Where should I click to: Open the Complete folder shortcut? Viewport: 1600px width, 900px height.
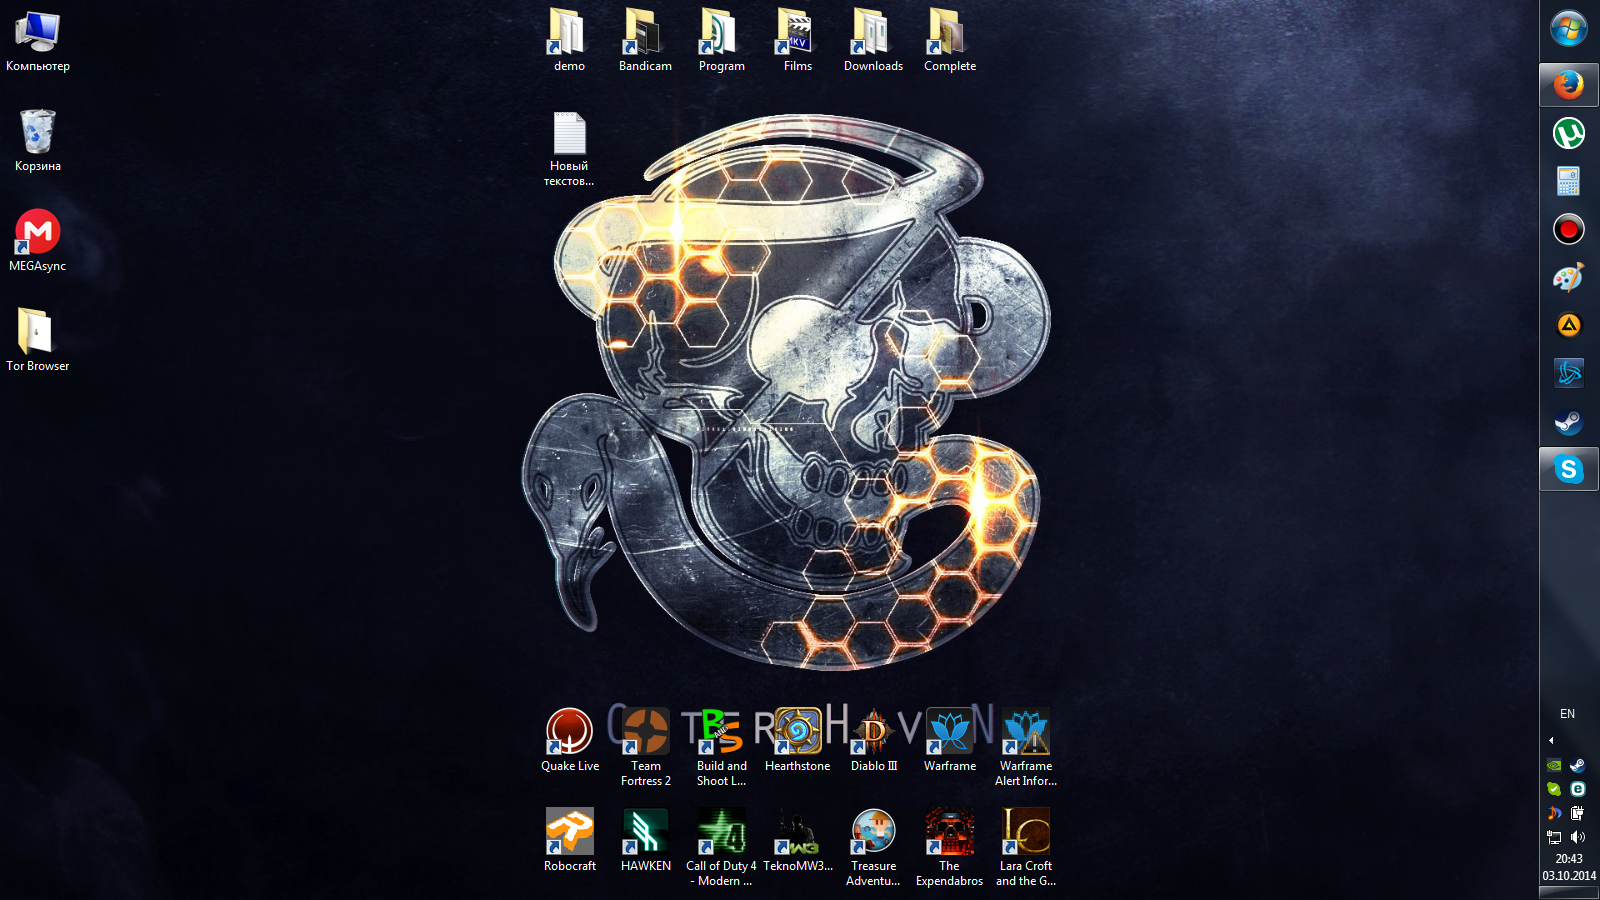pyautogui.click(x=949, y=41)
